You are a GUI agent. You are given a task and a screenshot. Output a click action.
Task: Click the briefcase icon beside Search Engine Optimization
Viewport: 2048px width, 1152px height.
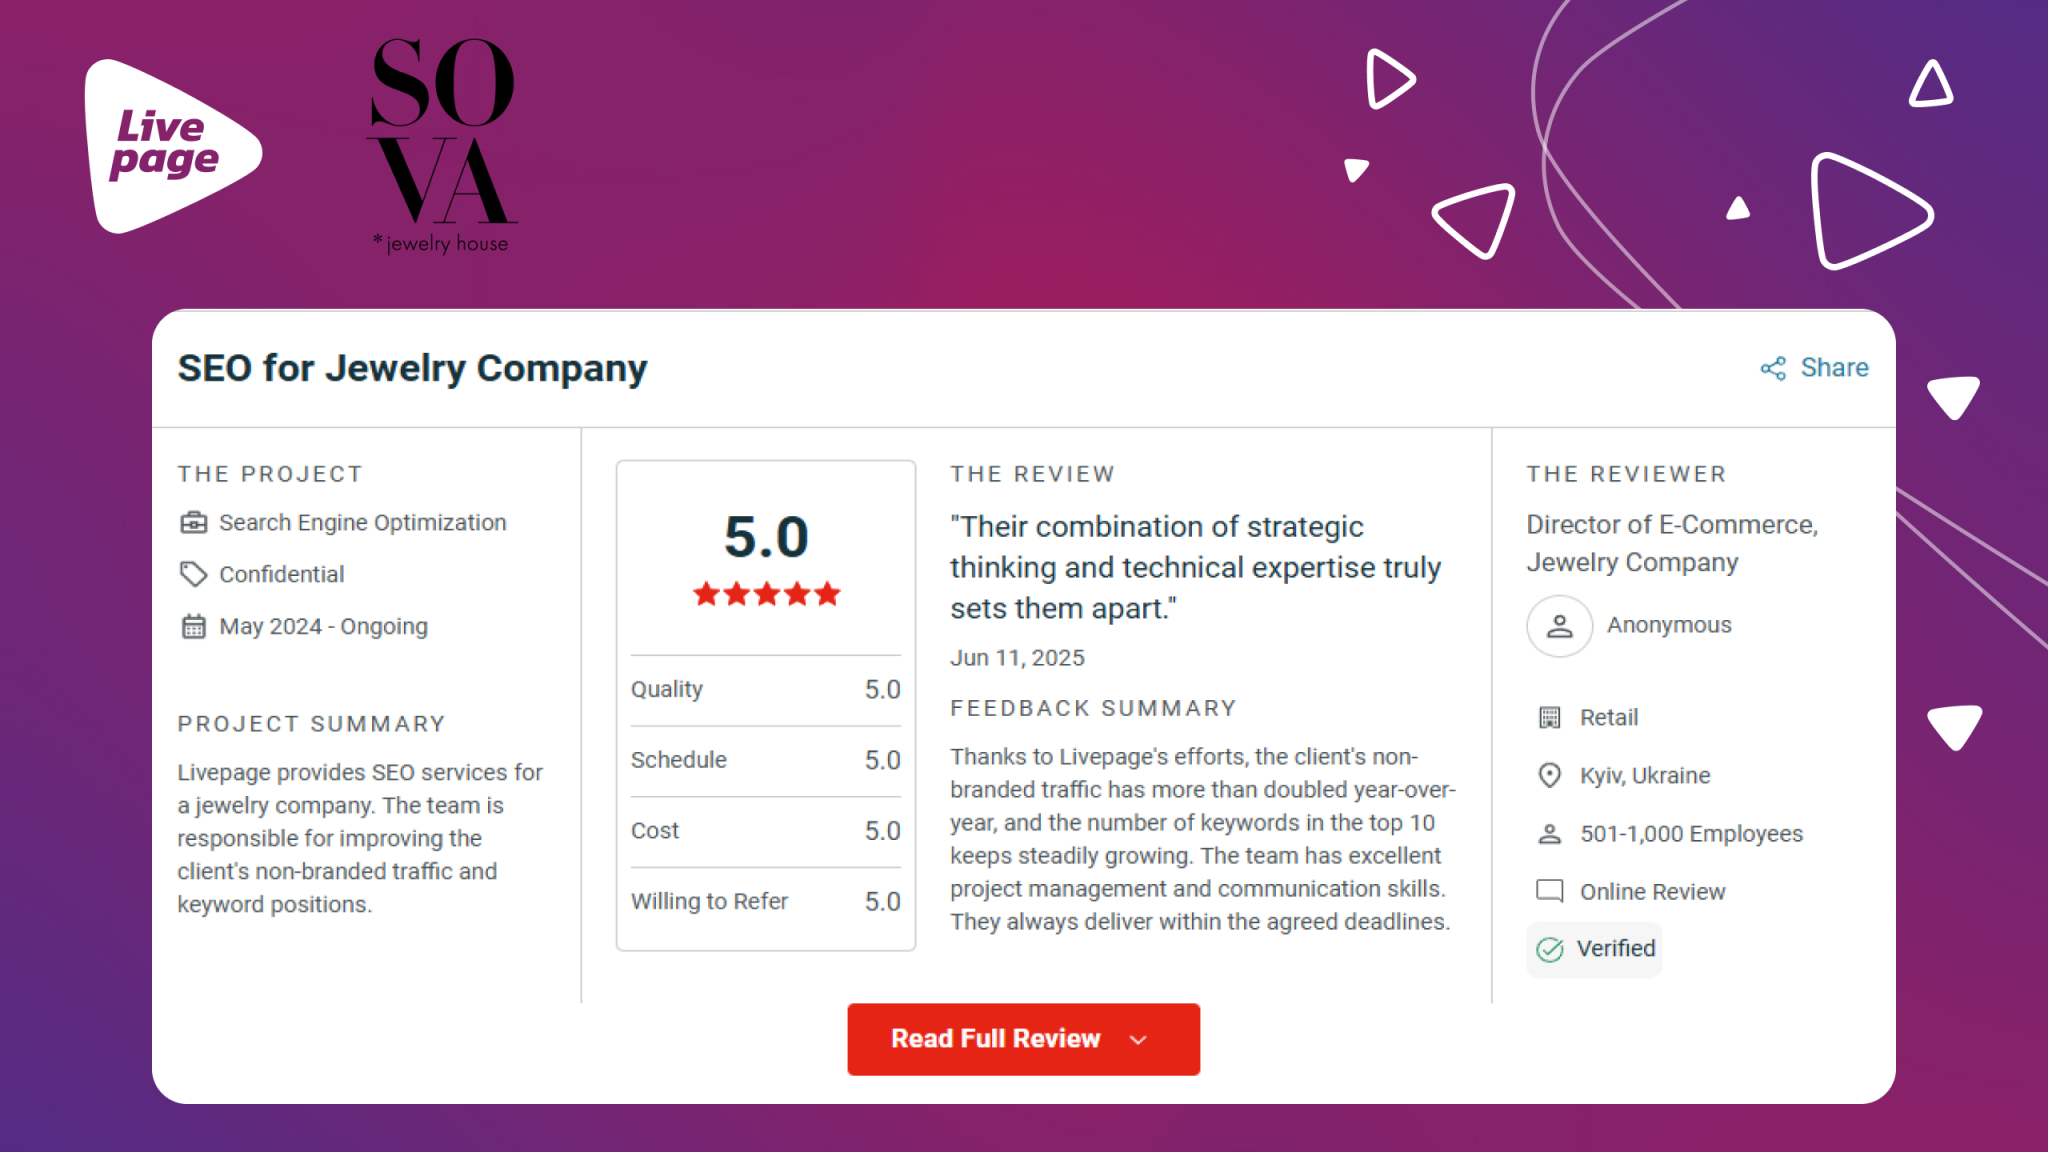click(x=193, y=522)
